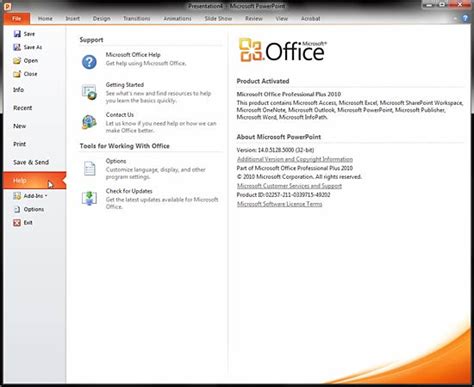
Task: Open Microsoft Customer Services and Support link
Action: [x=289, y=186]
